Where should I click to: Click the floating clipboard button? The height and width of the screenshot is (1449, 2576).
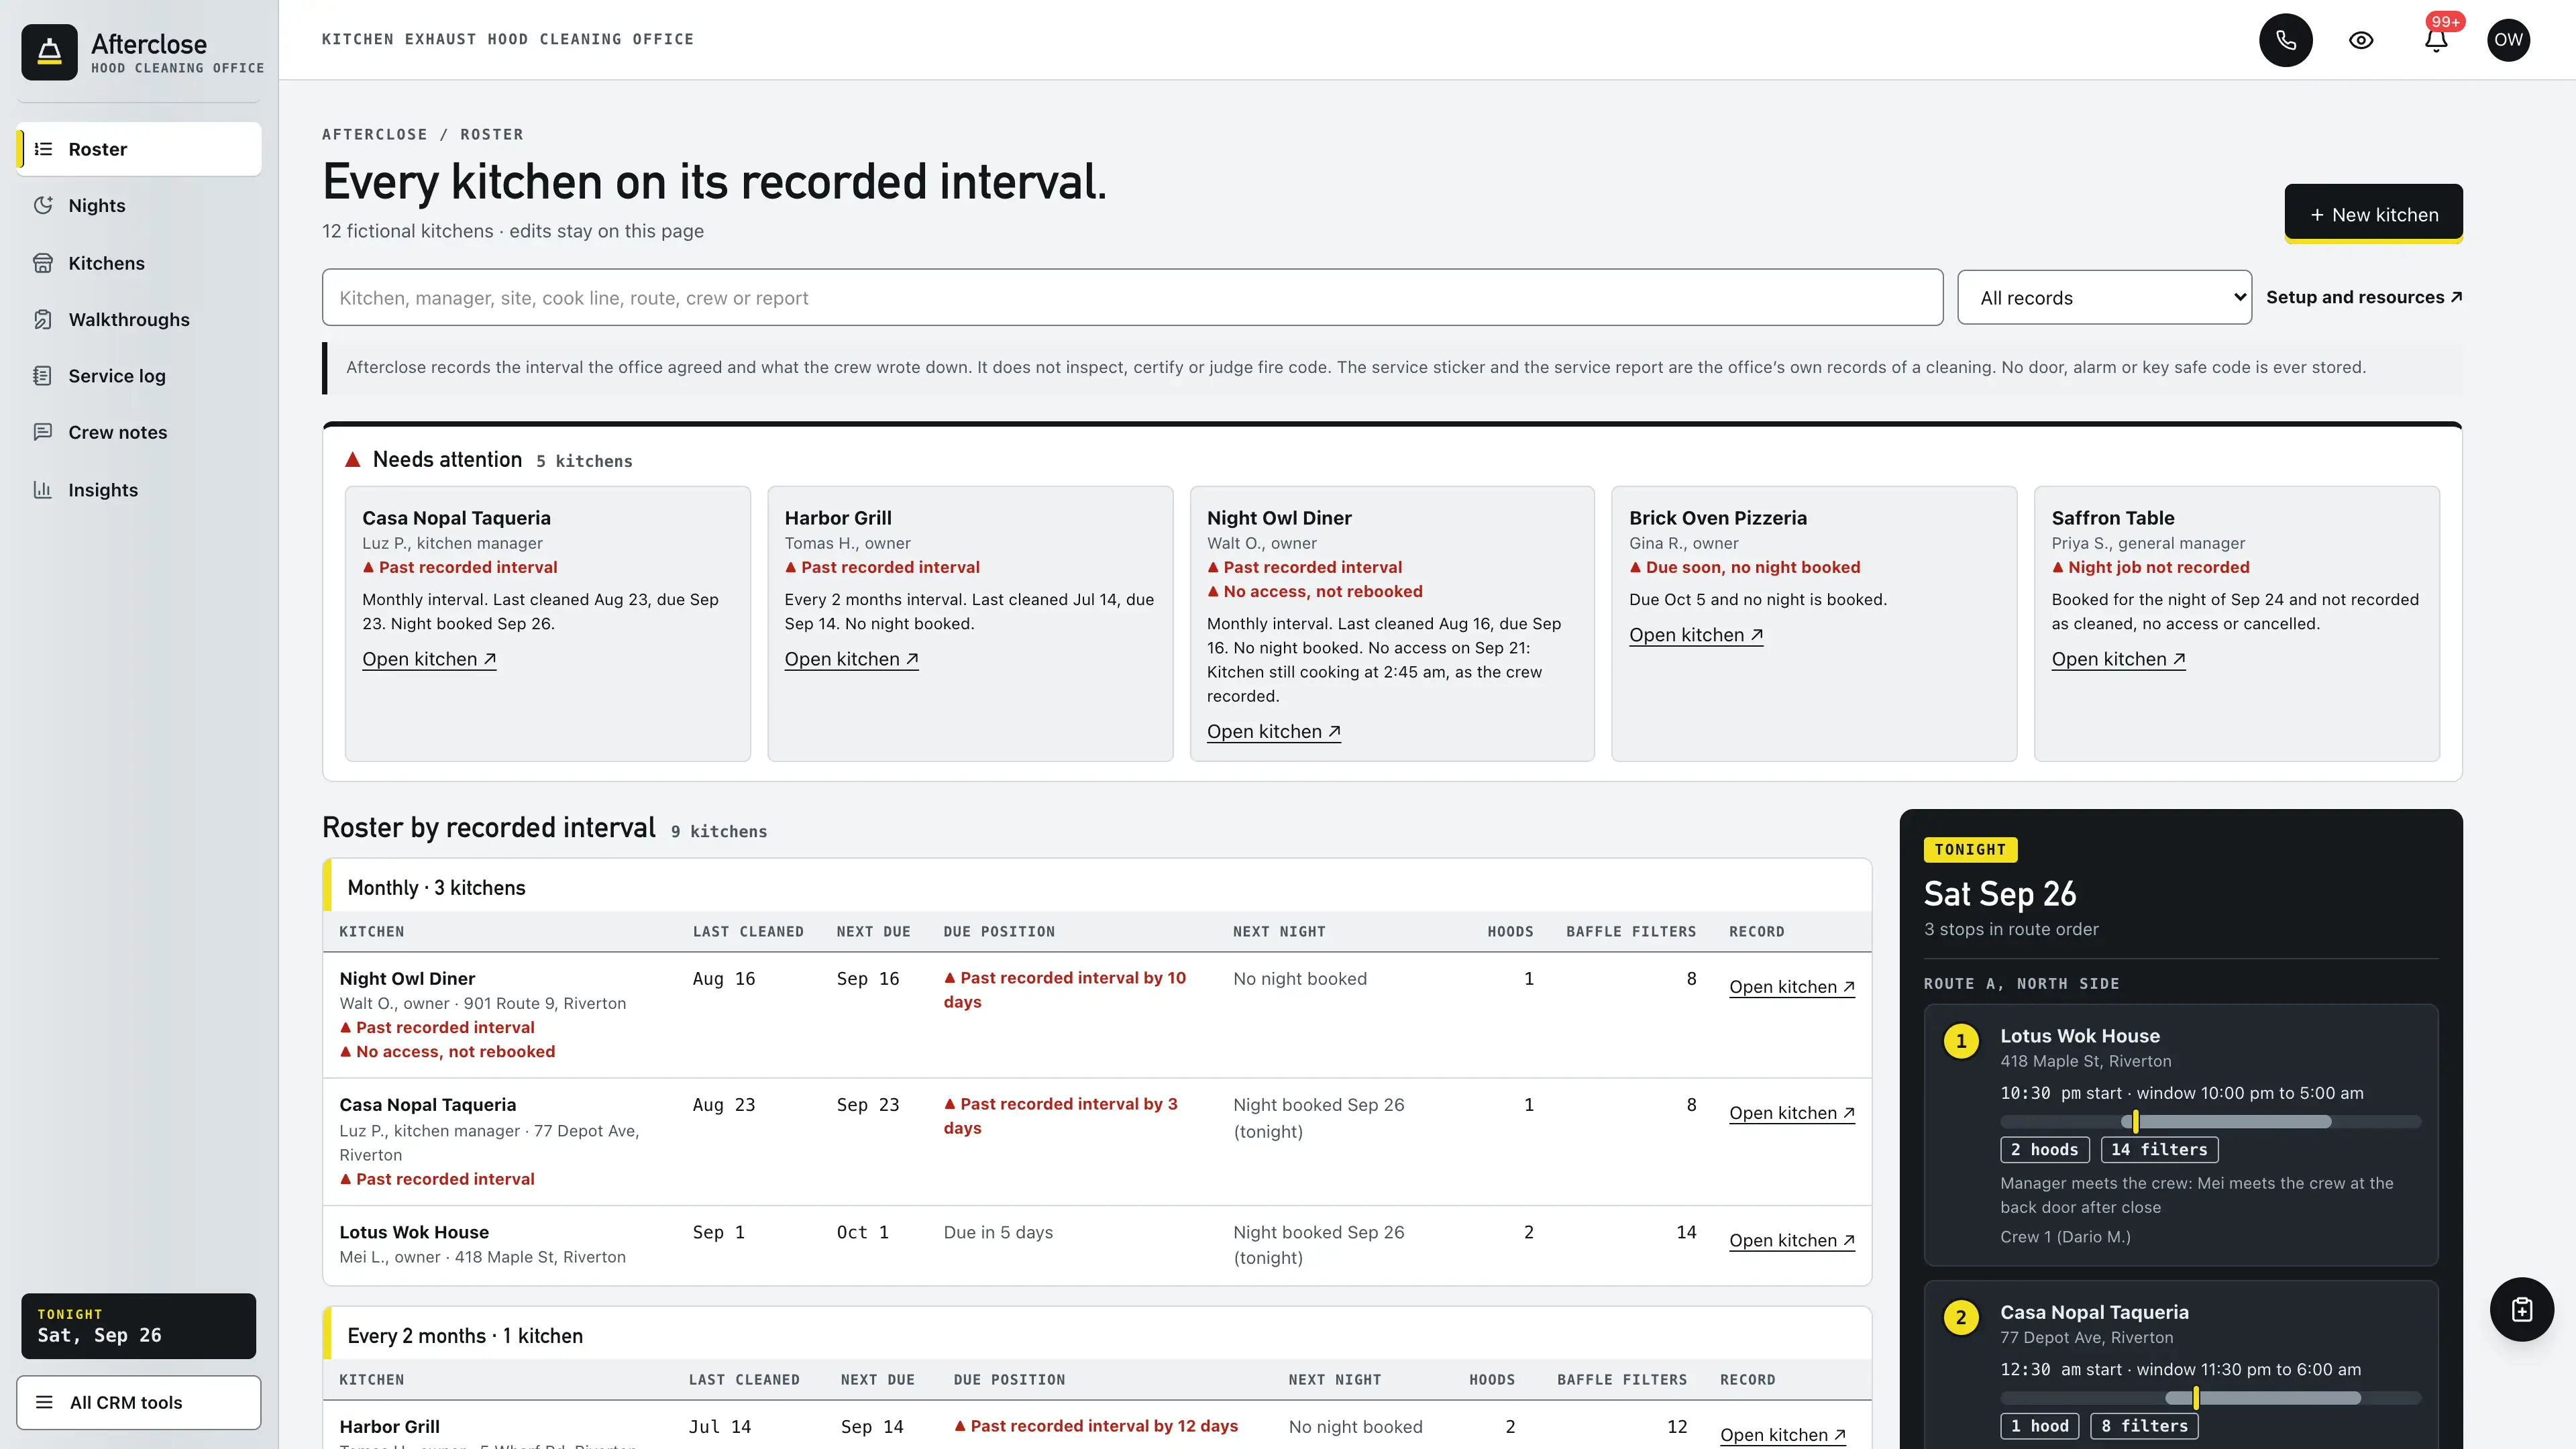pyautogui.click(x=2521, y=1309)
